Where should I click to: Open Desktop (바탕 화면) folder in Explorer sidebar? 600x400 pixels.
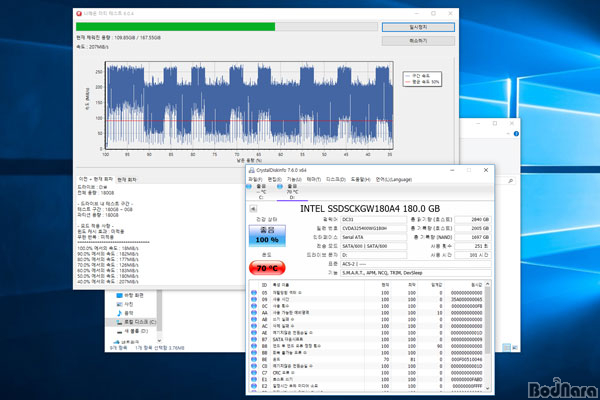pos(130,296)
